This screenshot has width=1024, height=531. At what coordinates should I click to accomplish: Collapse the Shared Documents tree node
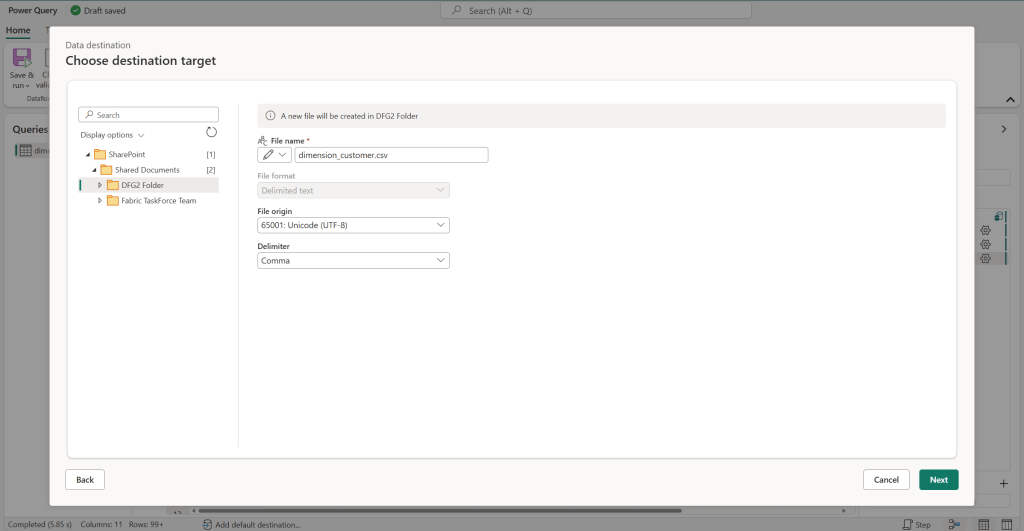pyautogui.click(x=94, y=170)
